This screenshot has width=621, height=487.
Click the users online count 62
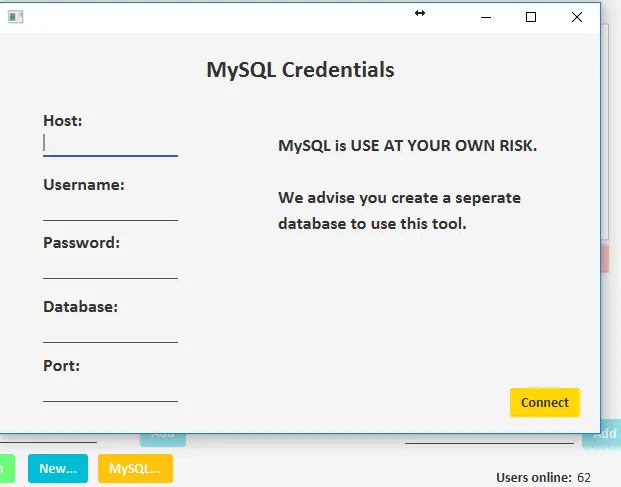(584, 477)
